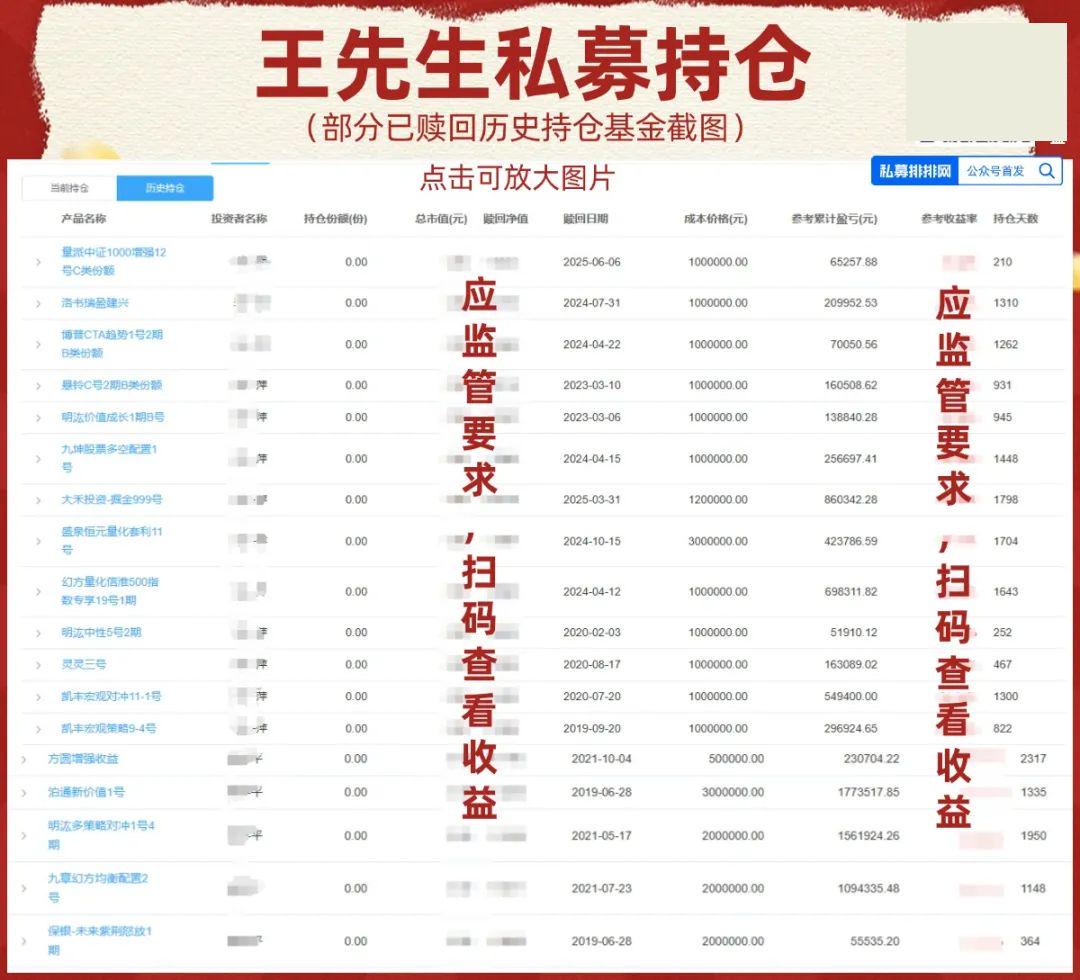Click the cost price 1200000.00
Viewport: 1080px width, 980px height.
click(x=718, y=500)
